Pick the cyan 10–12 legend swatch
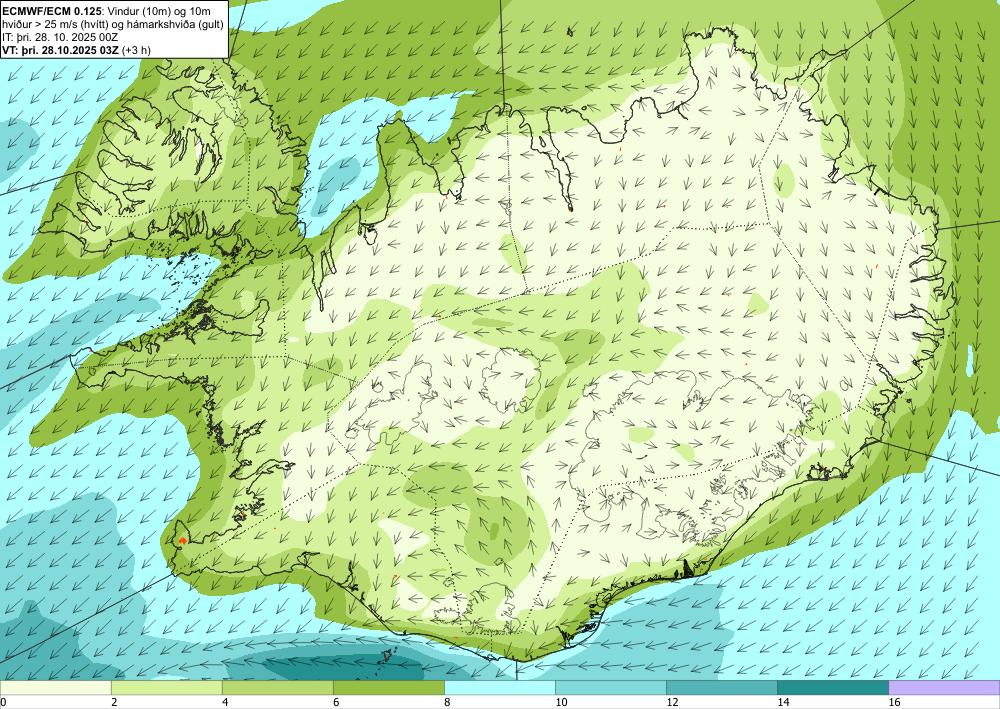Viewport: 1000px width, 709px height. 611,687
